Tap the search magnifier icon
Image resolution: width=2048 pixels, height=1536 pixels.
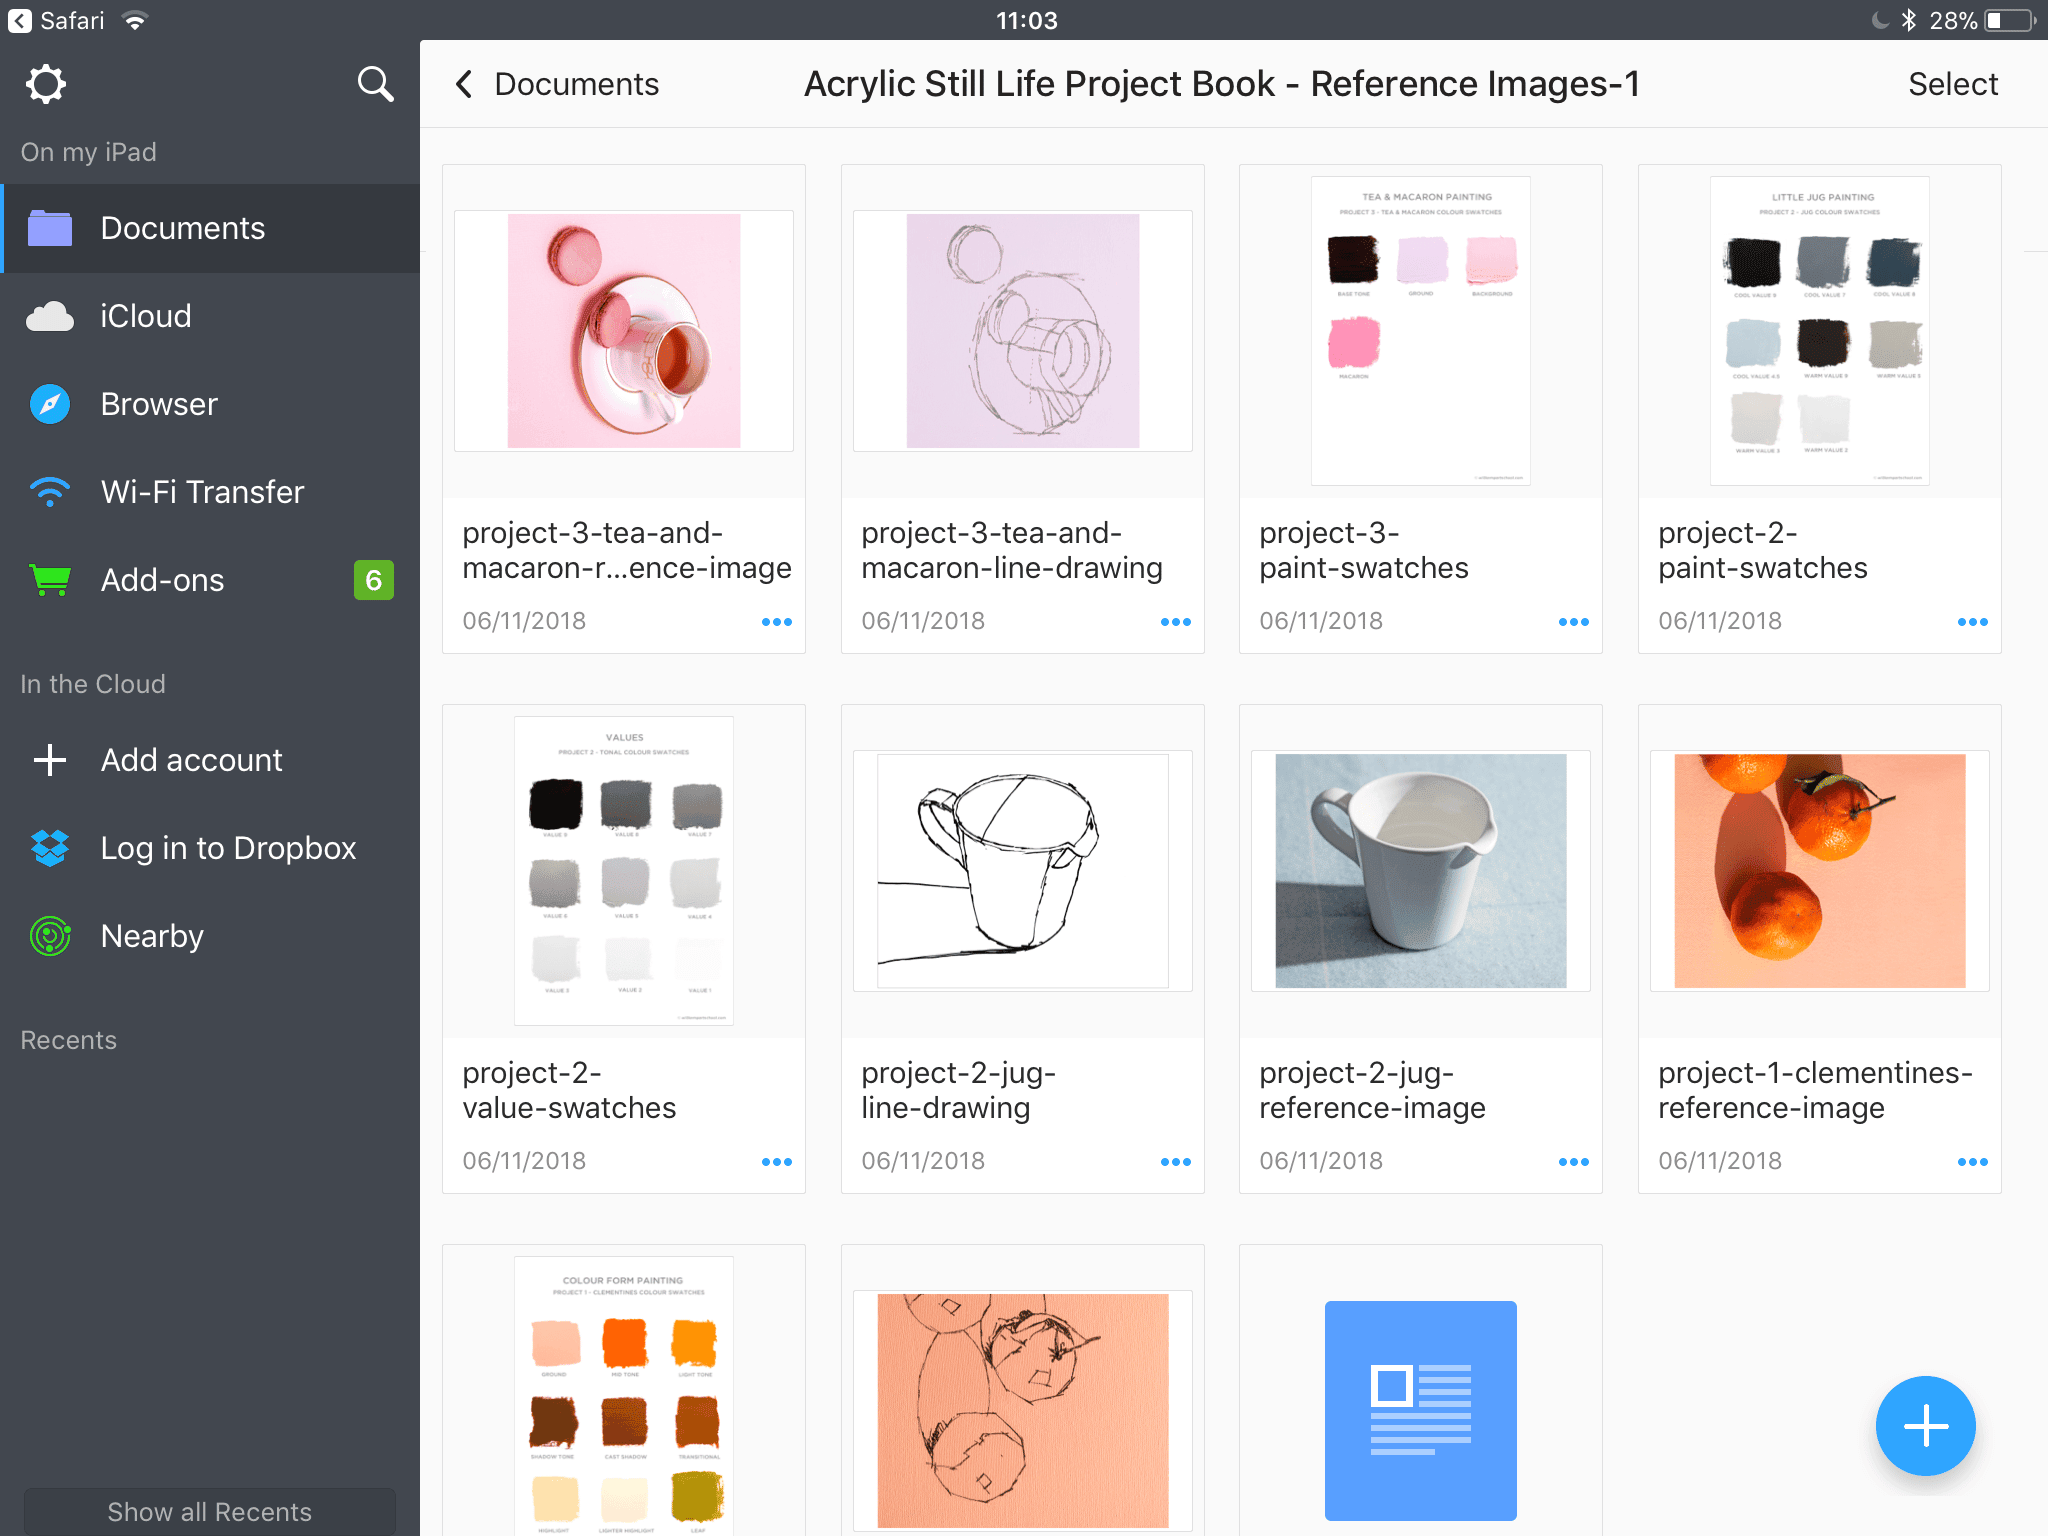tap(375, 85)
